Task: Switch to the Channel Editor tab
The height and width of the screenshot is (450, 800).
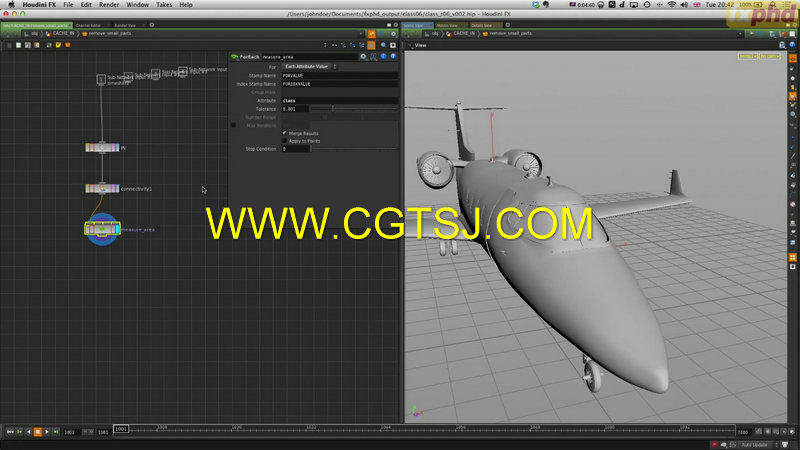Action: pos(88,25)
